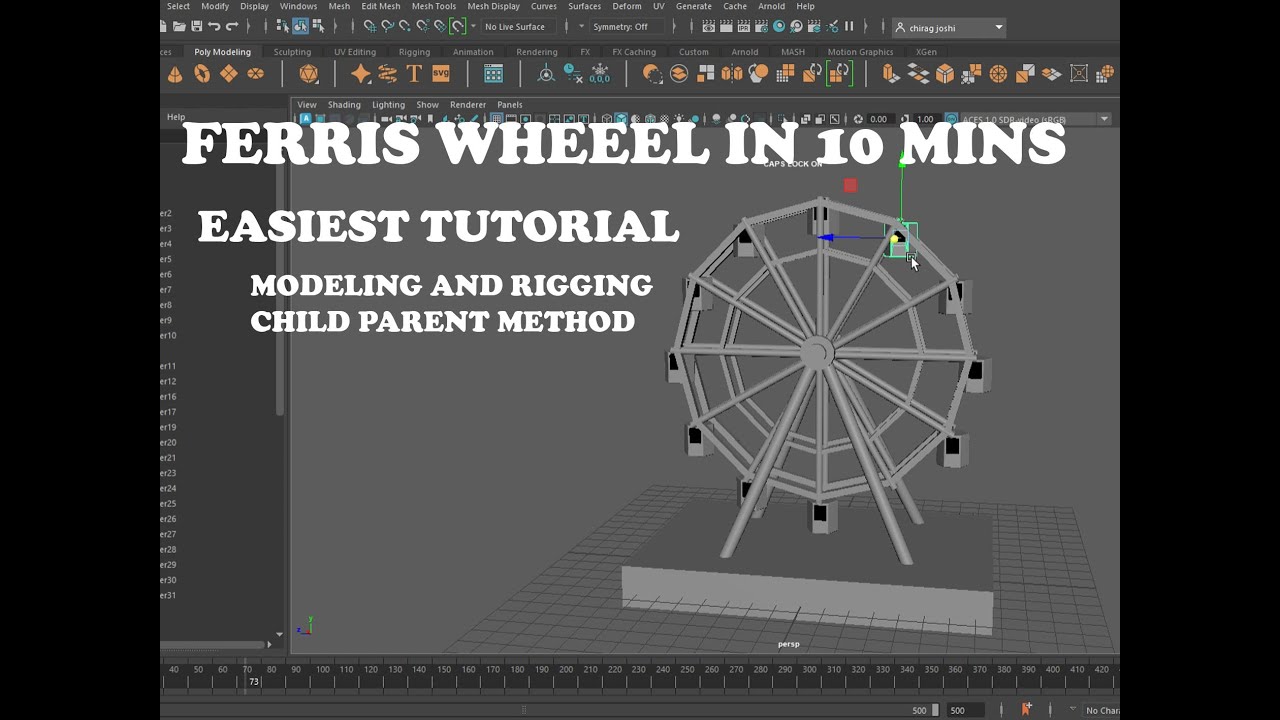Image resolution: width=1280 pixels, height=720 pixels.
Task: Create platonic solid from shelf
Action: click(x=309, y=74)
